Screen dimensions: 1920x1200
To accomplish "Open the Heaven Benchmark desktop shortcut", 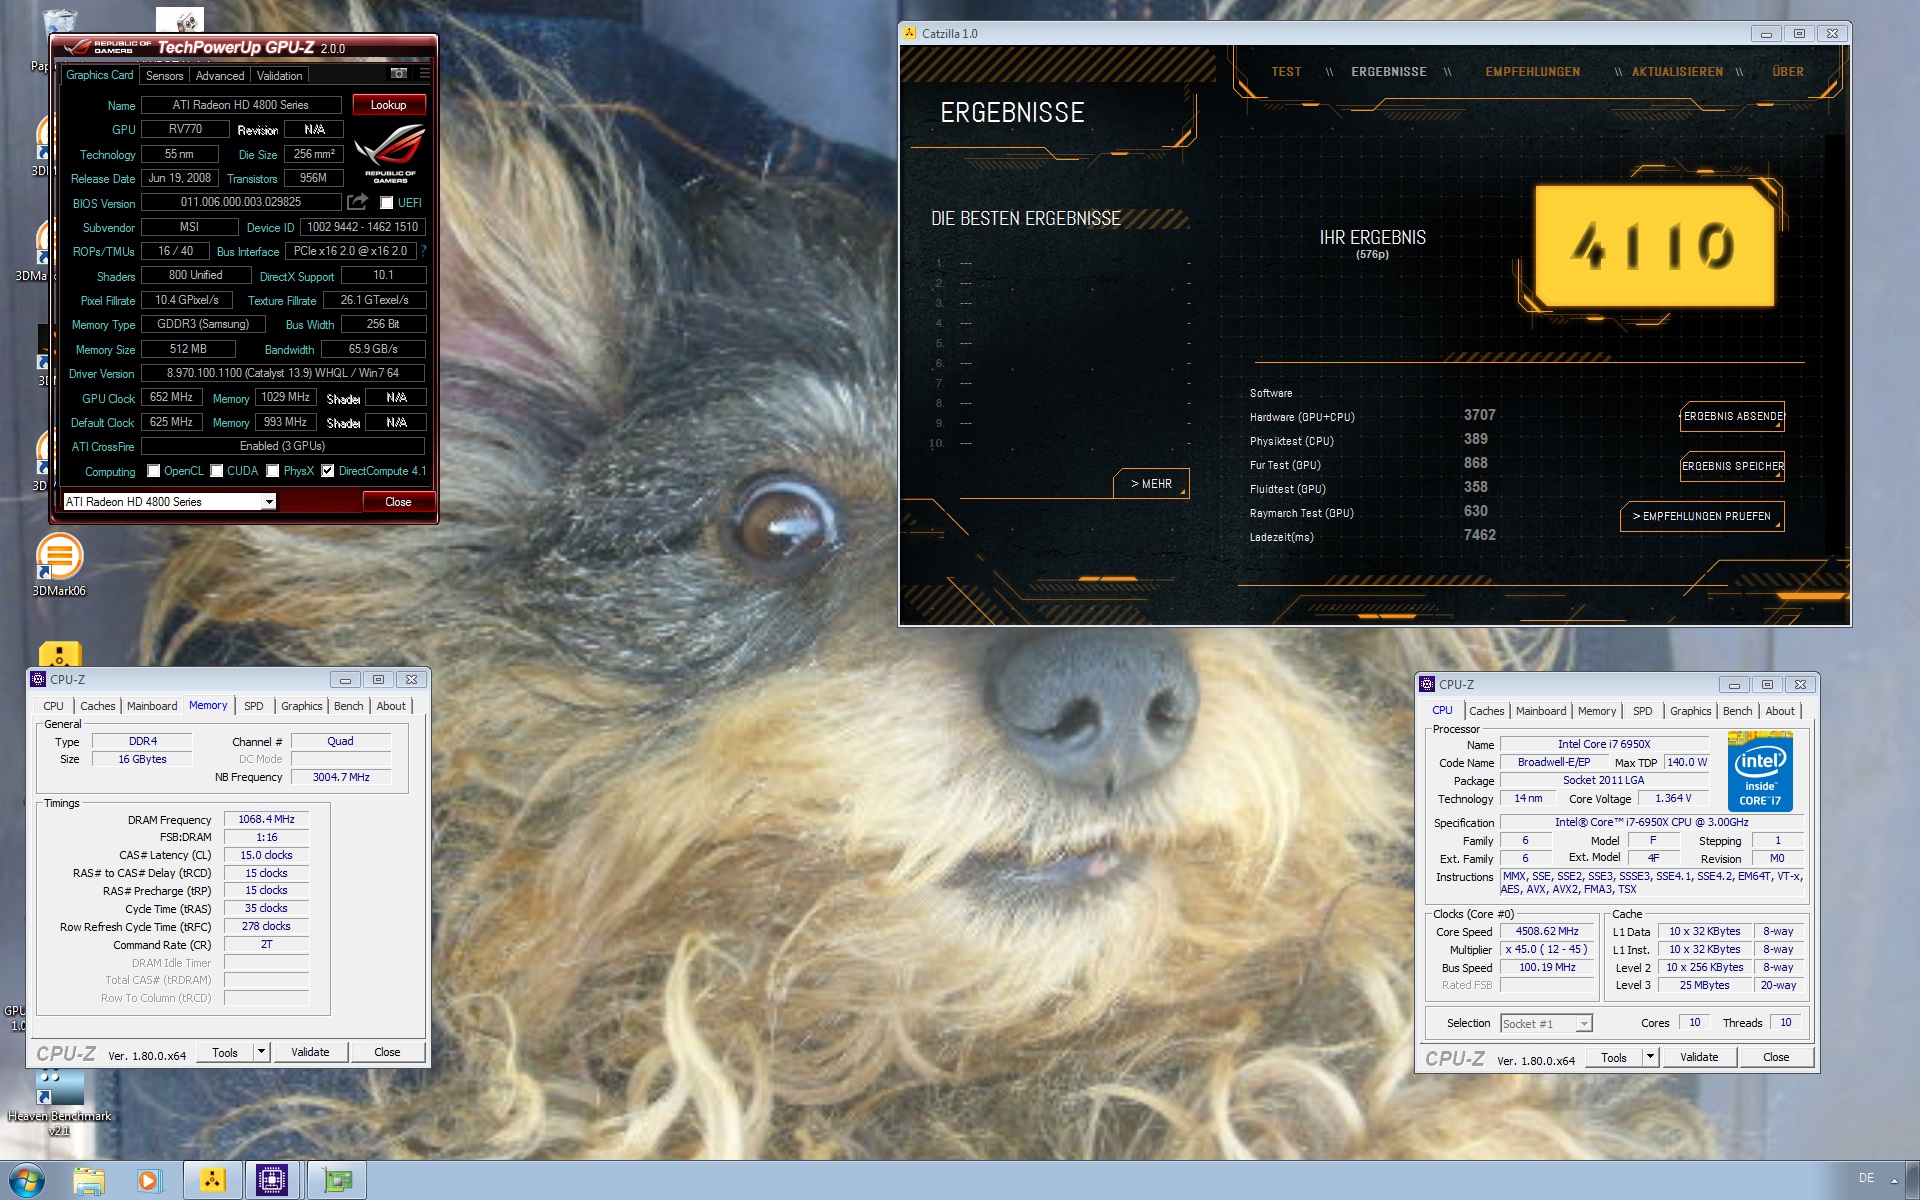I will pos(59,1100).
